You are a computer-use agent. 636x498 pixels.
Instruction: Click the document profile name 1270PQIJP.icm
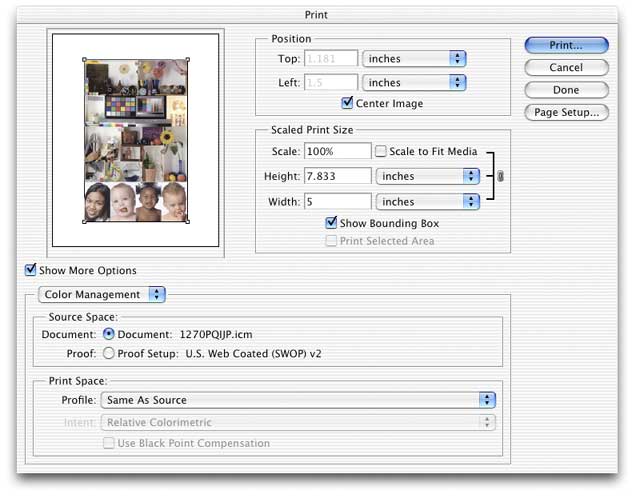pos(216,334)
